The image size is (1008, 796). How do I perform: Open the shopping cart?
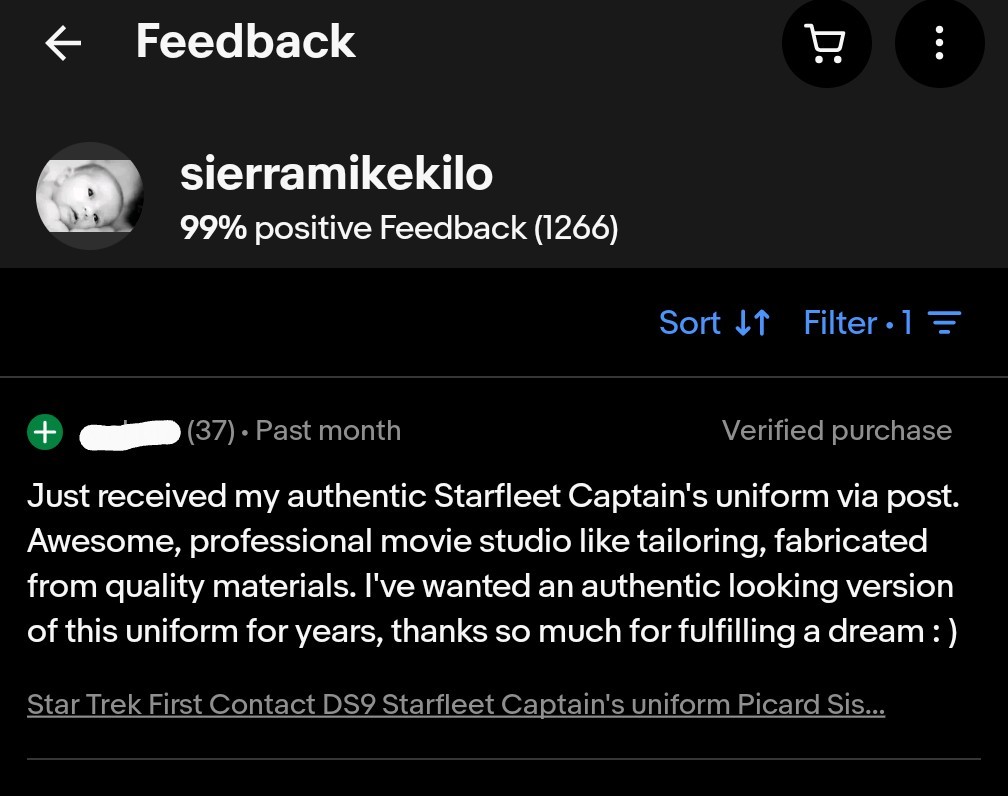tap(826, 43)
